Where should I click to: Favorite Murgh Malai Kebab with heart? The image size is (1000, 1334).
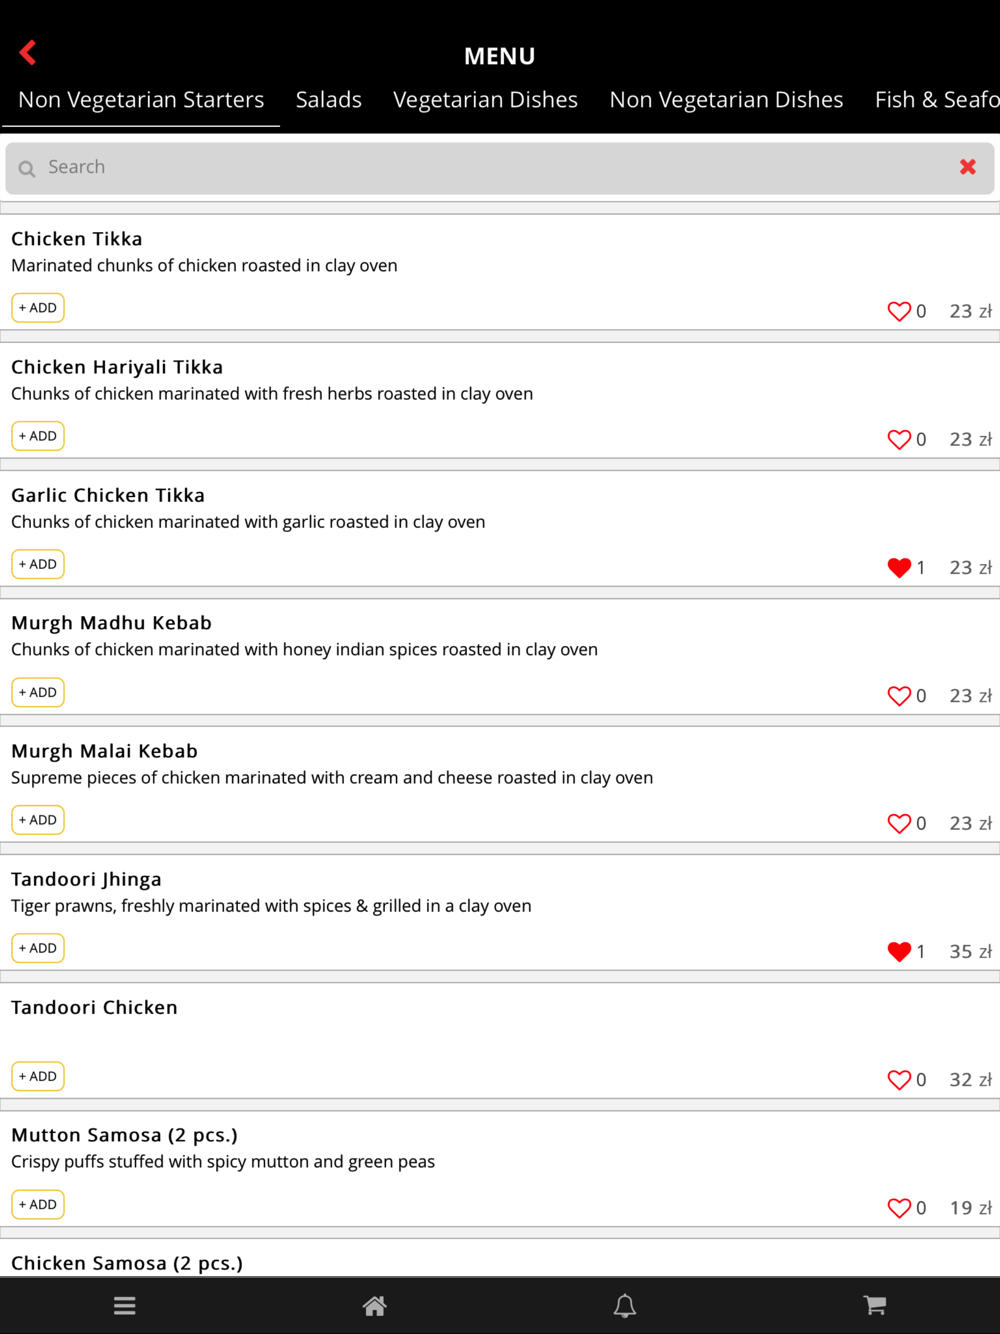coord(899,823)
